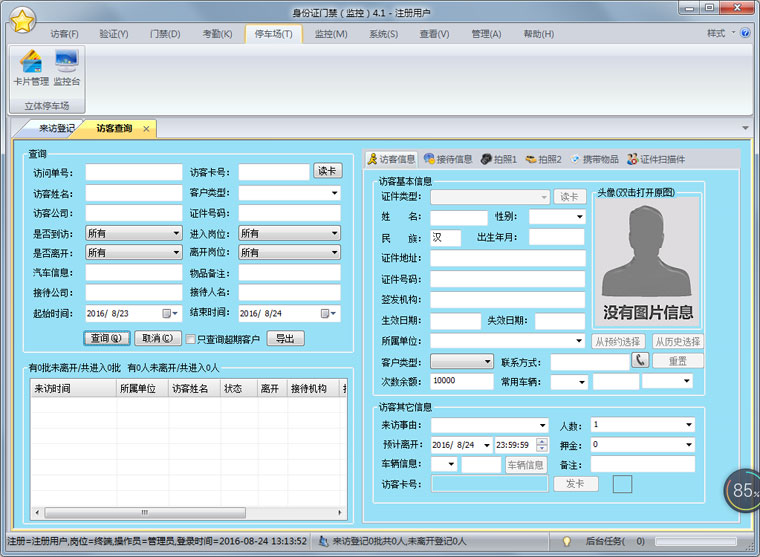The image size is (760, 557).
Task: Click the 访客姓名 column header
Action: pyautogui.click(x=194, y=388)
